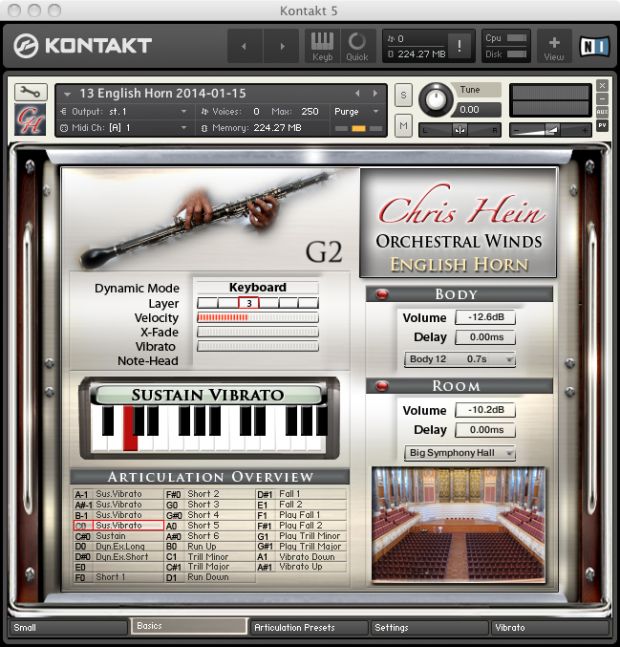Viewport: 620px width, 647px height.
Task: Click the exclamation panic button
Action: point(460,45)
